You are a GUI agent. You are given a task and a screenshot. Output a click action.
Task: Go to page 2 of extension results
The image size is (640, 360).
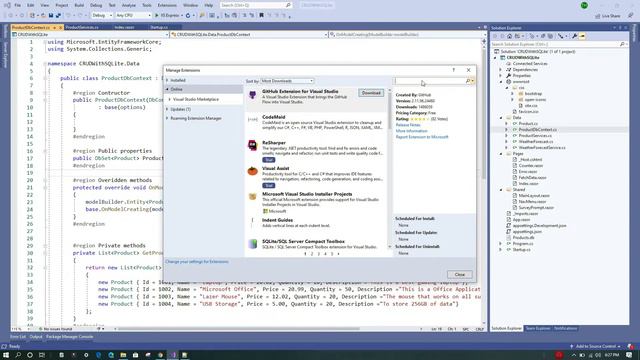click(x=312, y=254)
